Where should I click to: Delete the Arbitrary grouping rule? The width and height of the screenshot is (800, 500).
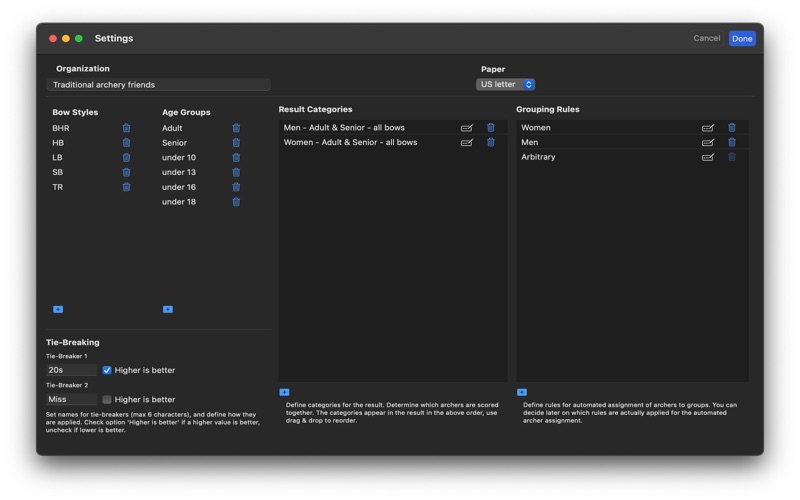point(732,157)
